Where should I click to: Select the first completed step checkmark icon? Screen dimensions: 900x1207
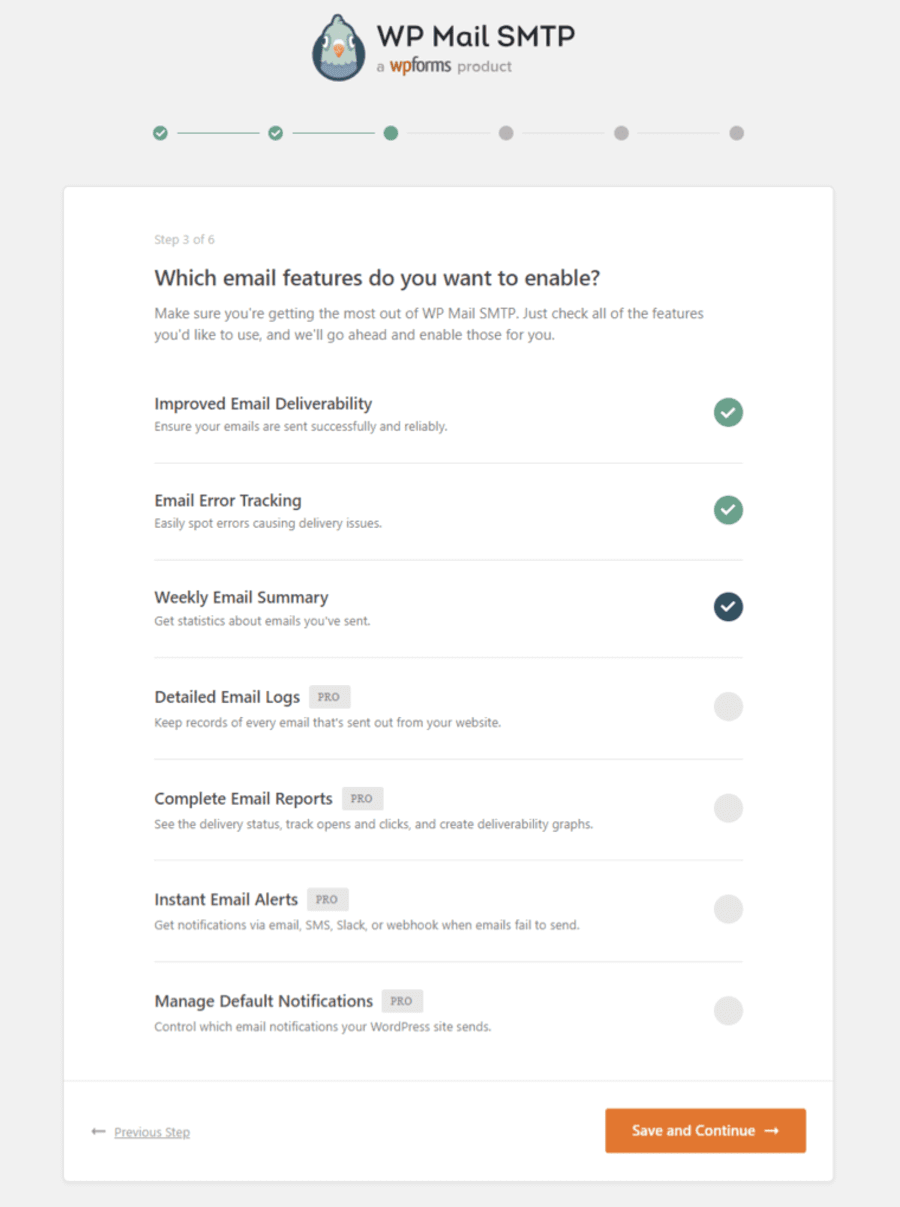[x=161, y=132]
